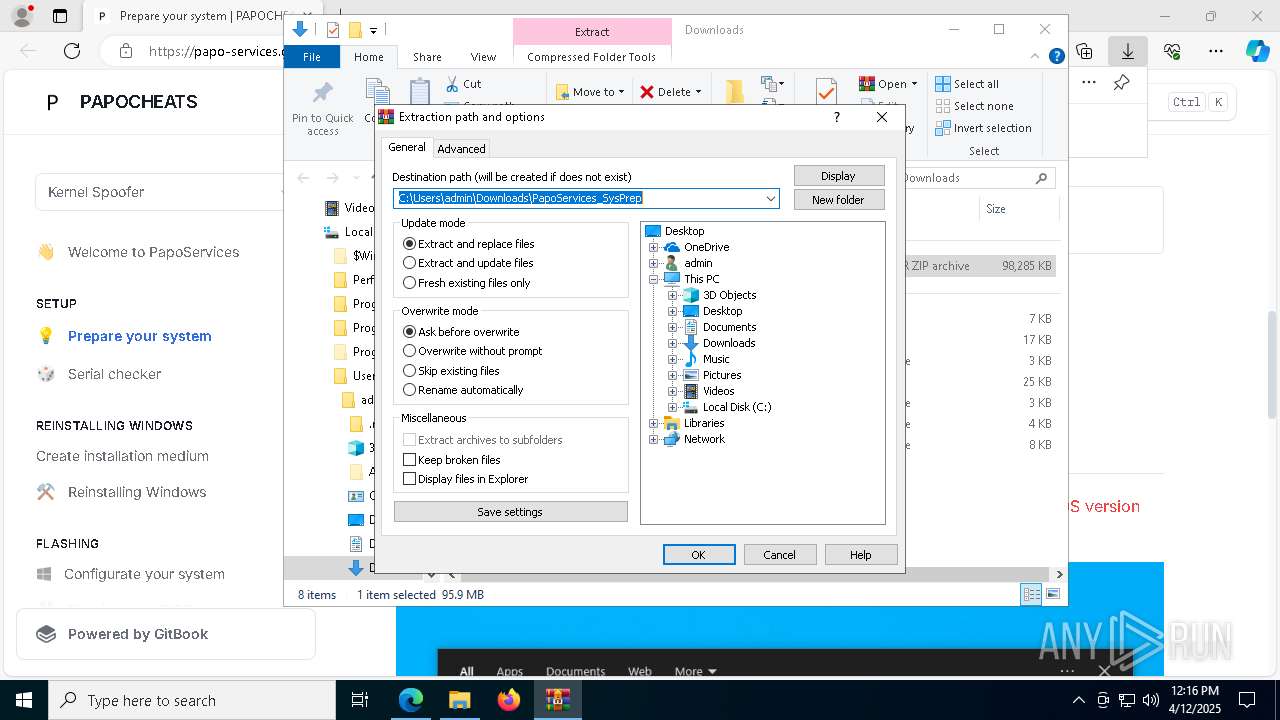Open WinRAR taskbar icon
Screen dimensions: 1280x720
[x=558, y=700]
